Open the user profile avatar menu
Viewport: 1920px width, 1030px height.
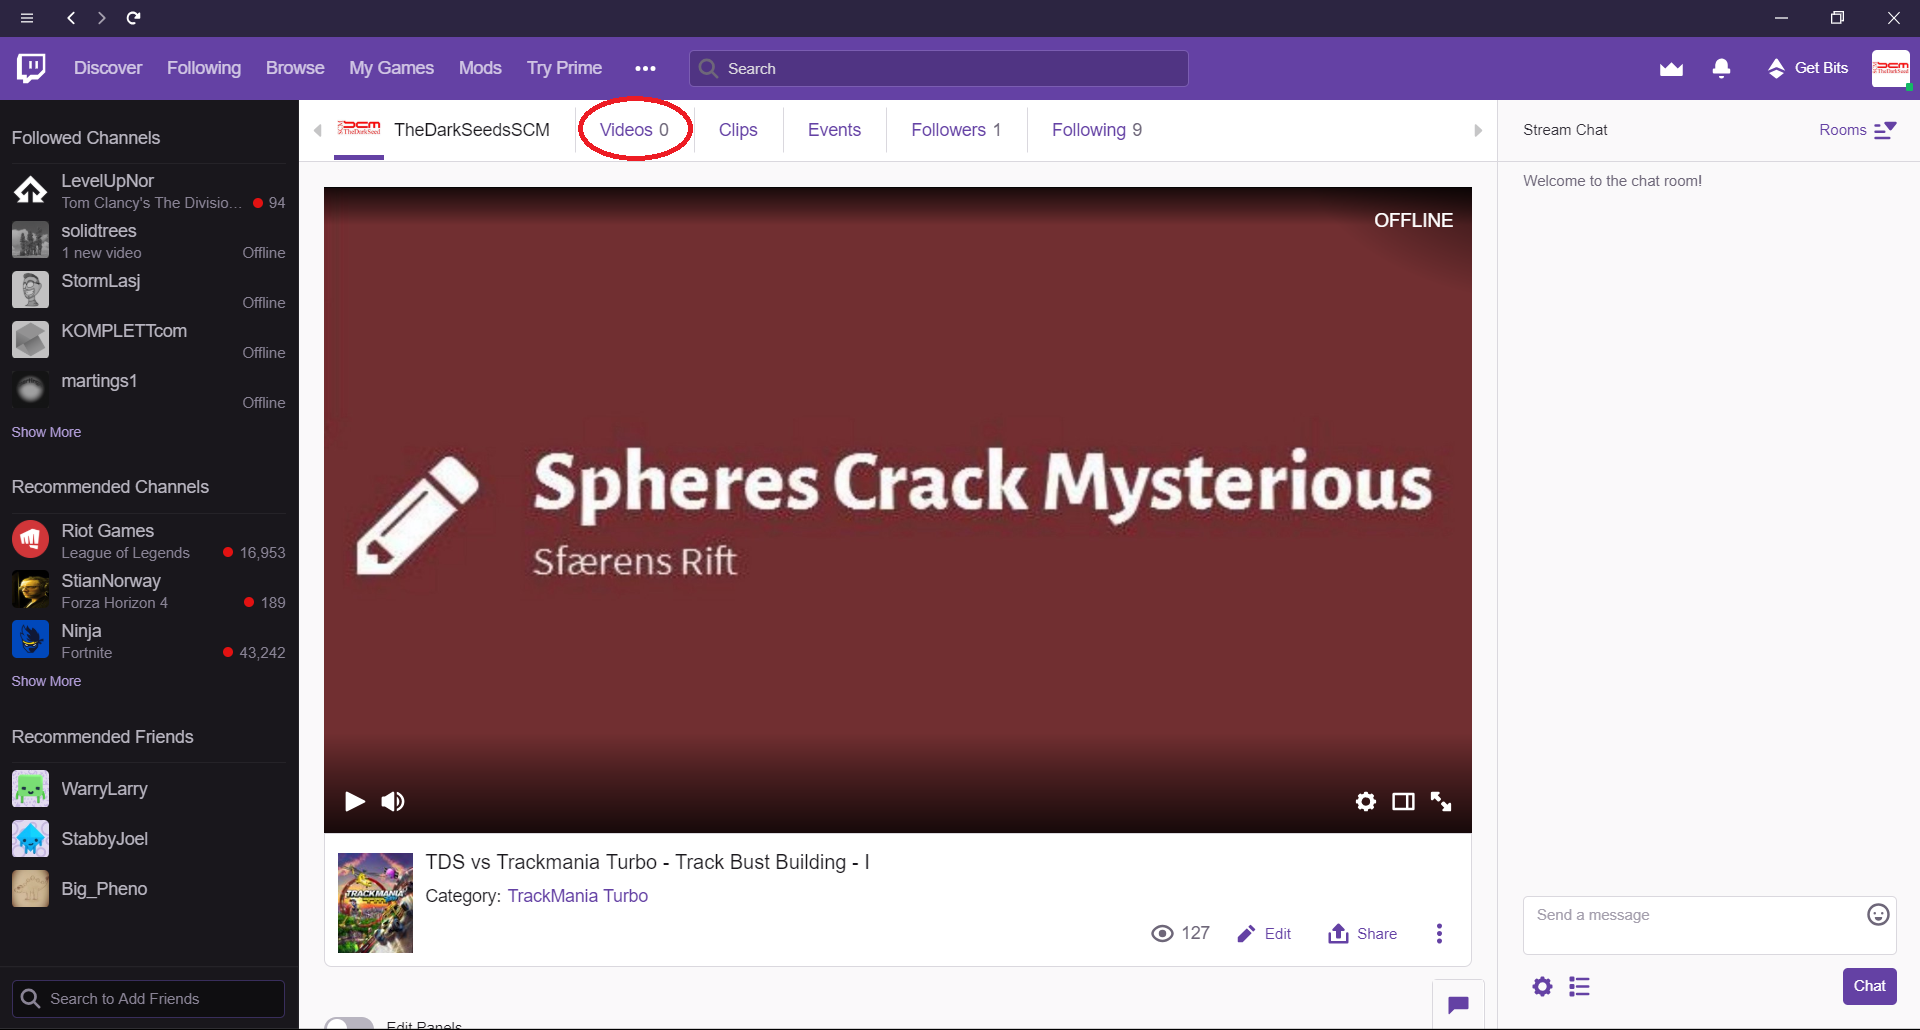[1890, 68]
